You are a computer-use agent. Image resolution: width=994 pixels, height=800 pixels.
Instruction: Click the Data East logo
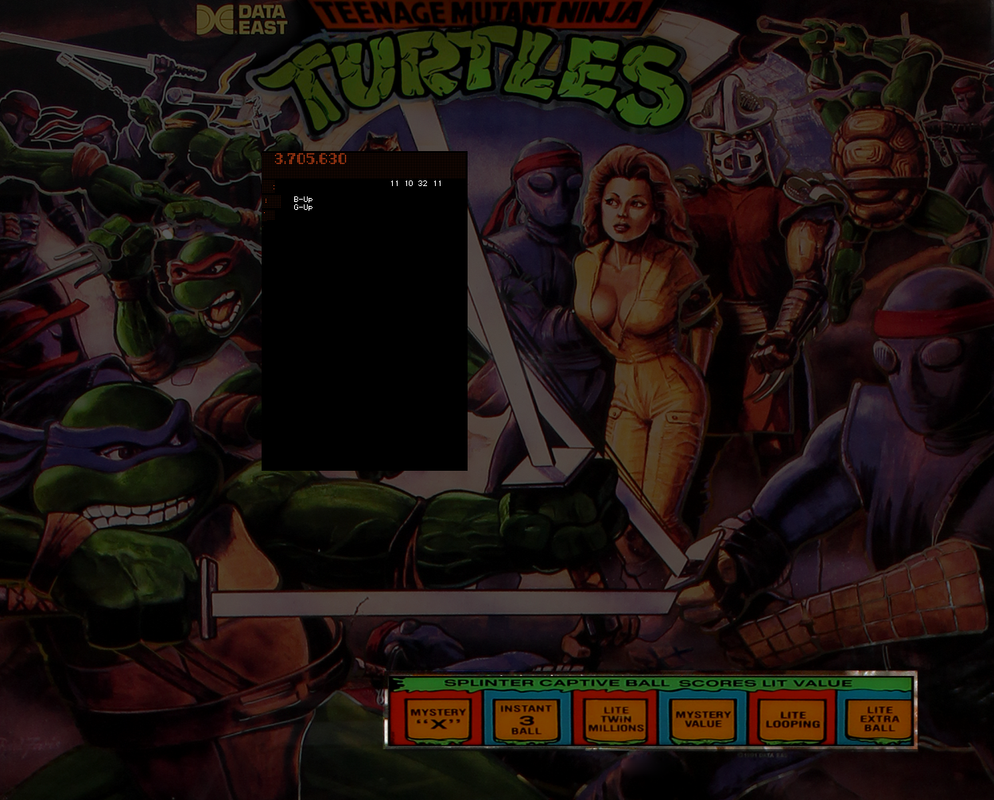(x=242, y=19)
